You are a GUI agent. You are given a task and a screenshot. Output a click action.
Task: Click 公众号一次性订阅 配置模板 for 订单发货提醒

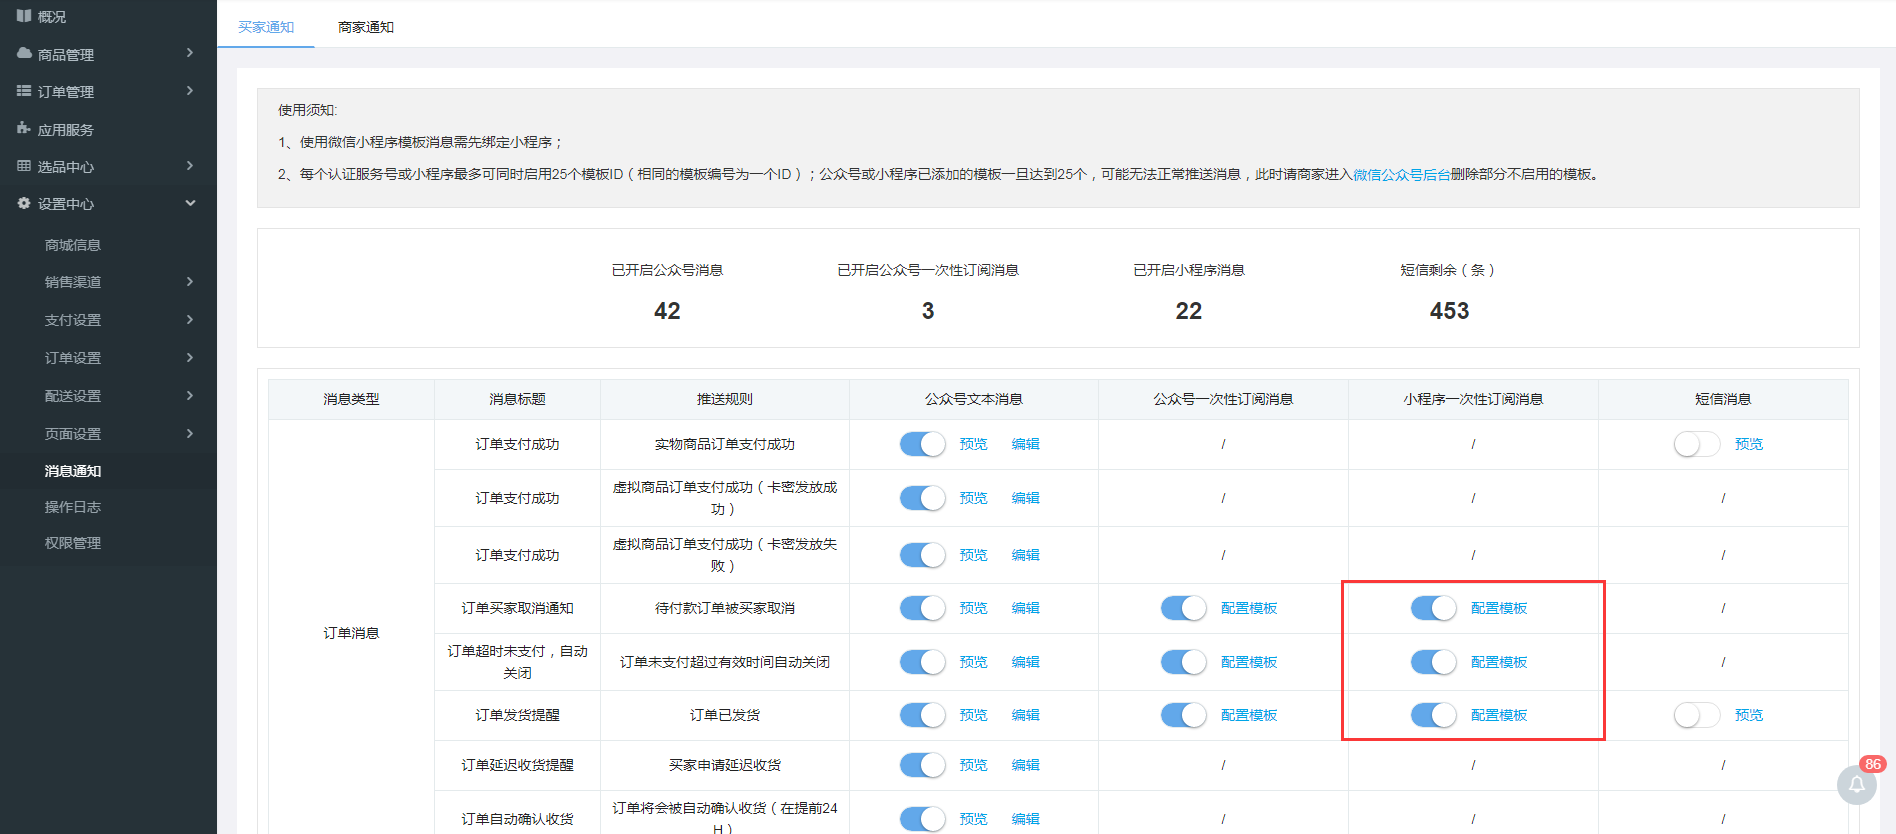[1249, 715]
